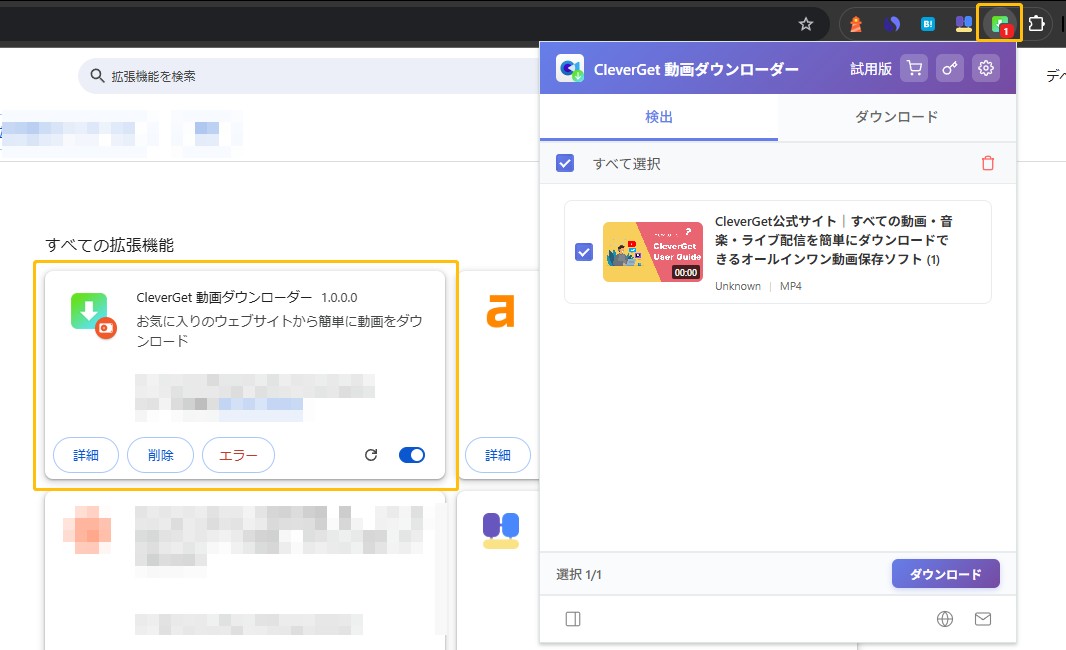
Task: Click the 00:00 duration badge on thumbnail
Action: pyautogui.click(x=685, y=273)
